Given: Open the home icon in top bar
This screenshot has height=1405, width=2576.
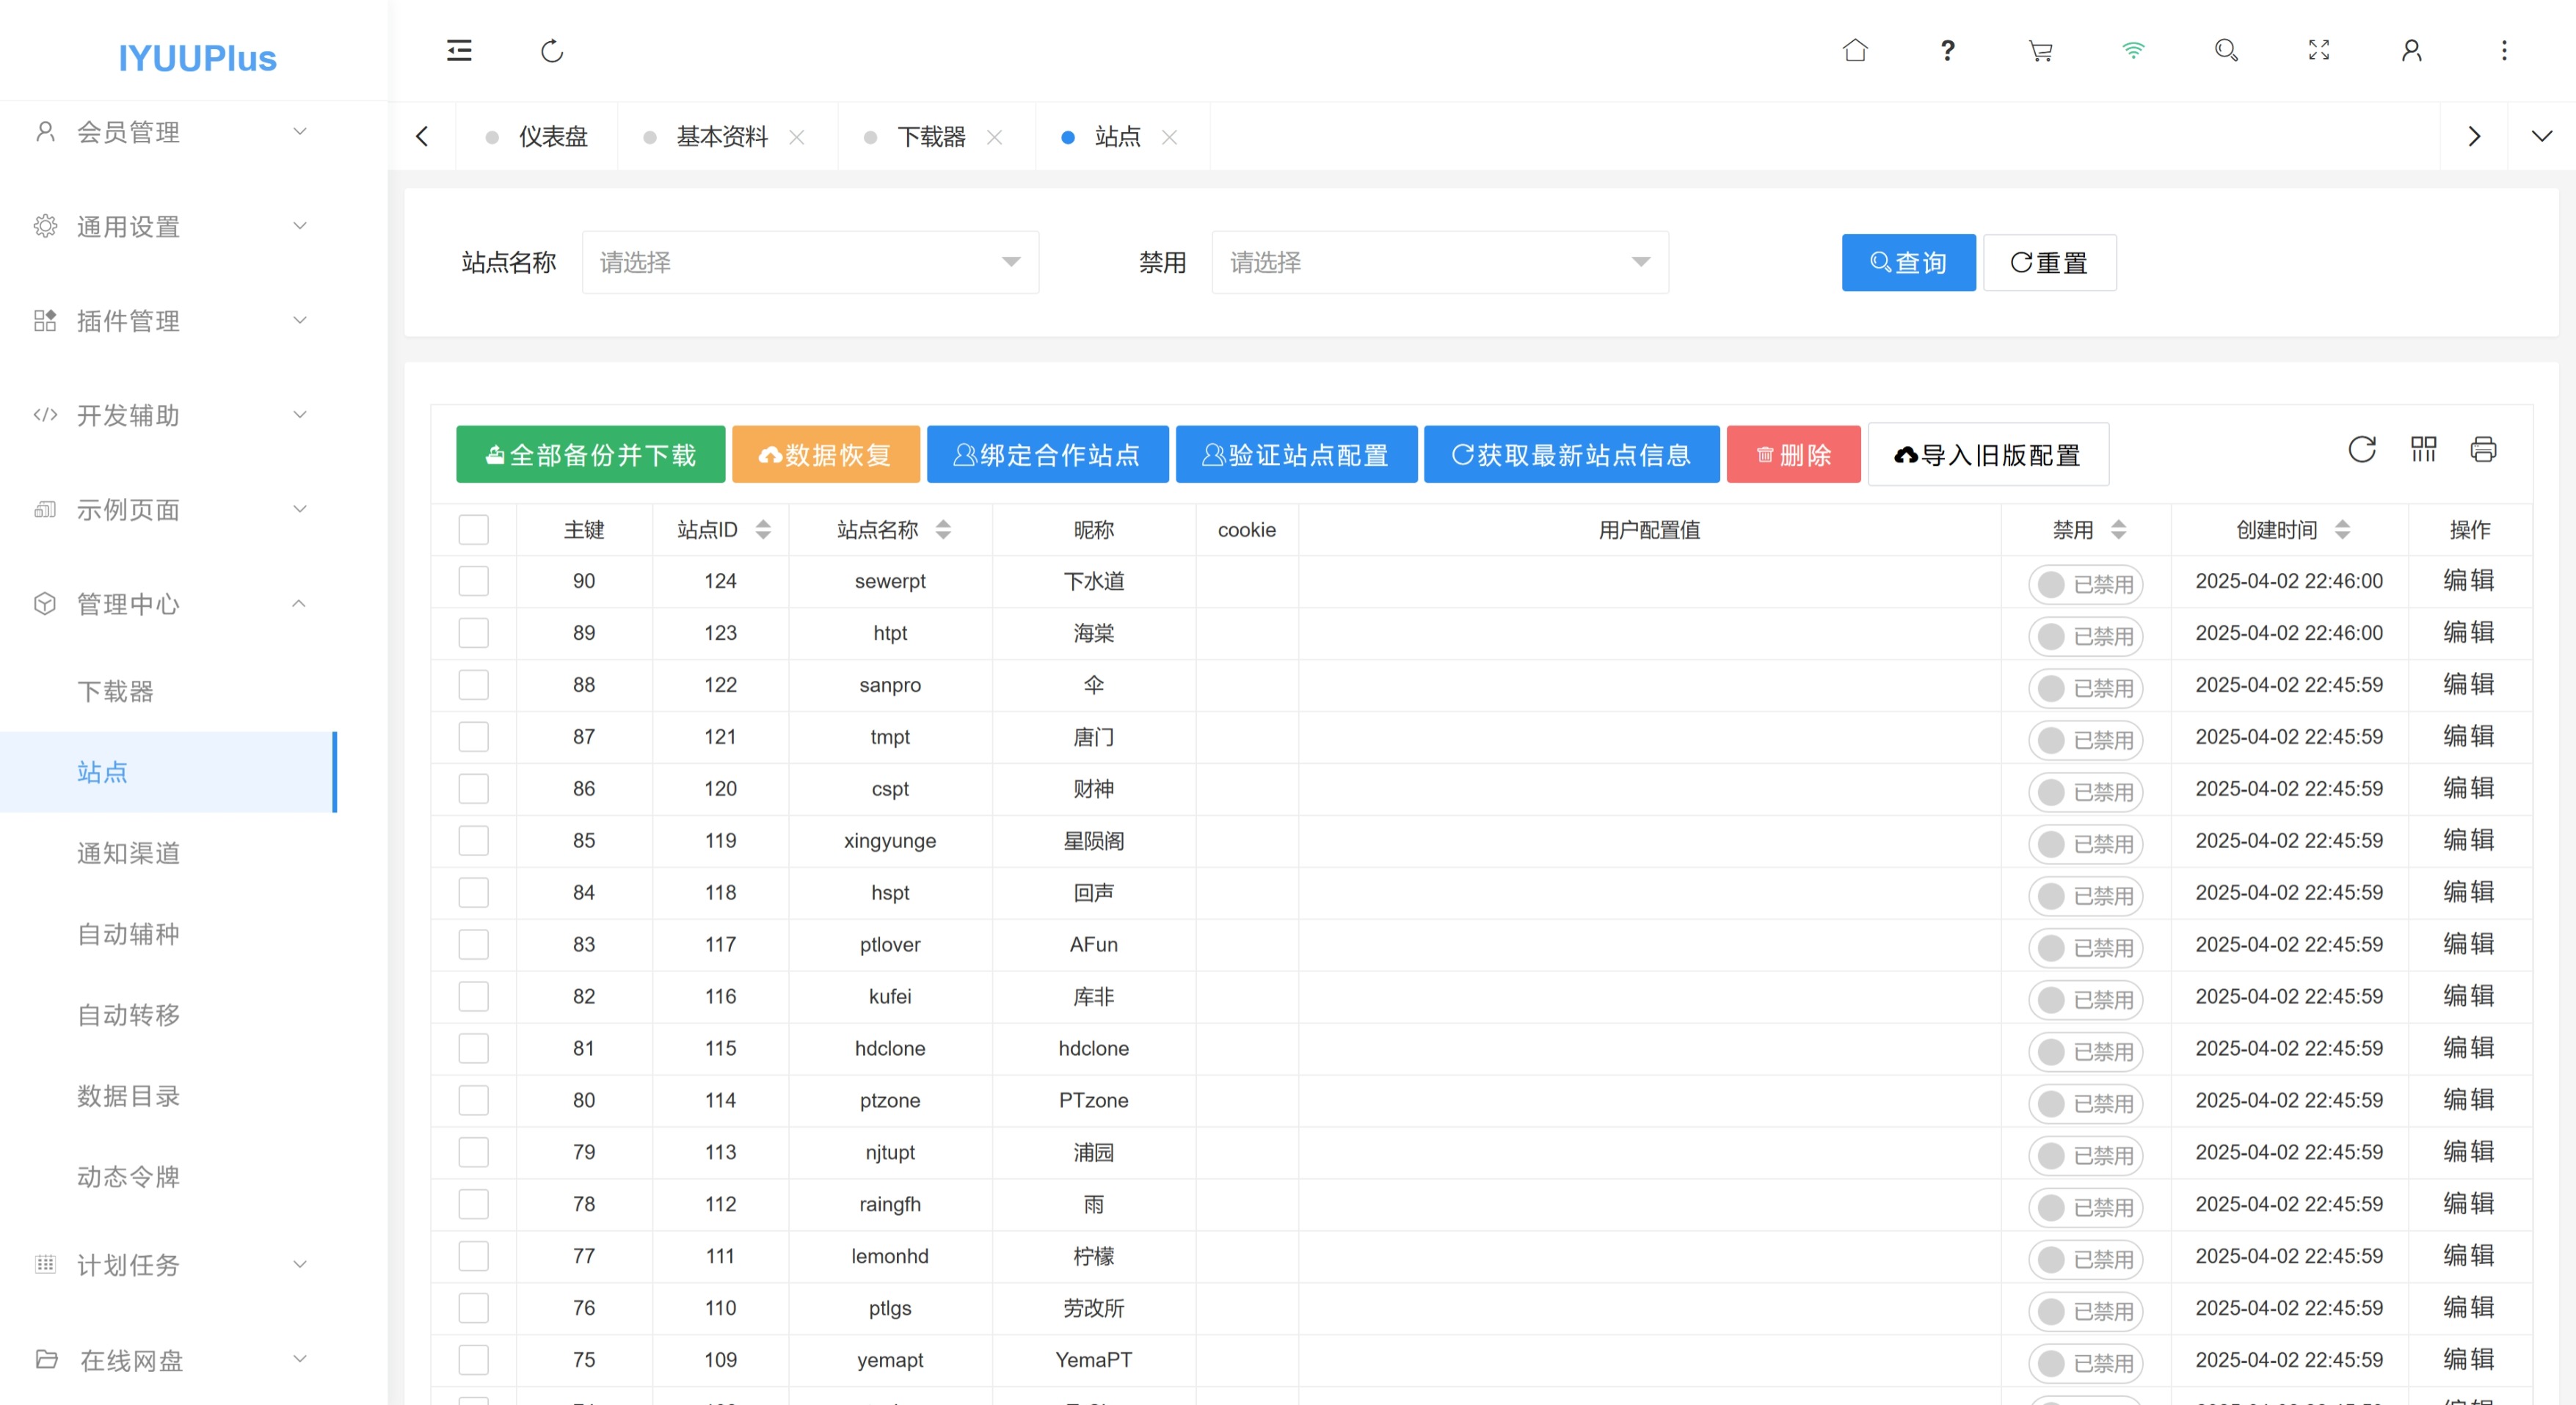Looking at the screenshot, I should click(1855, 50).
